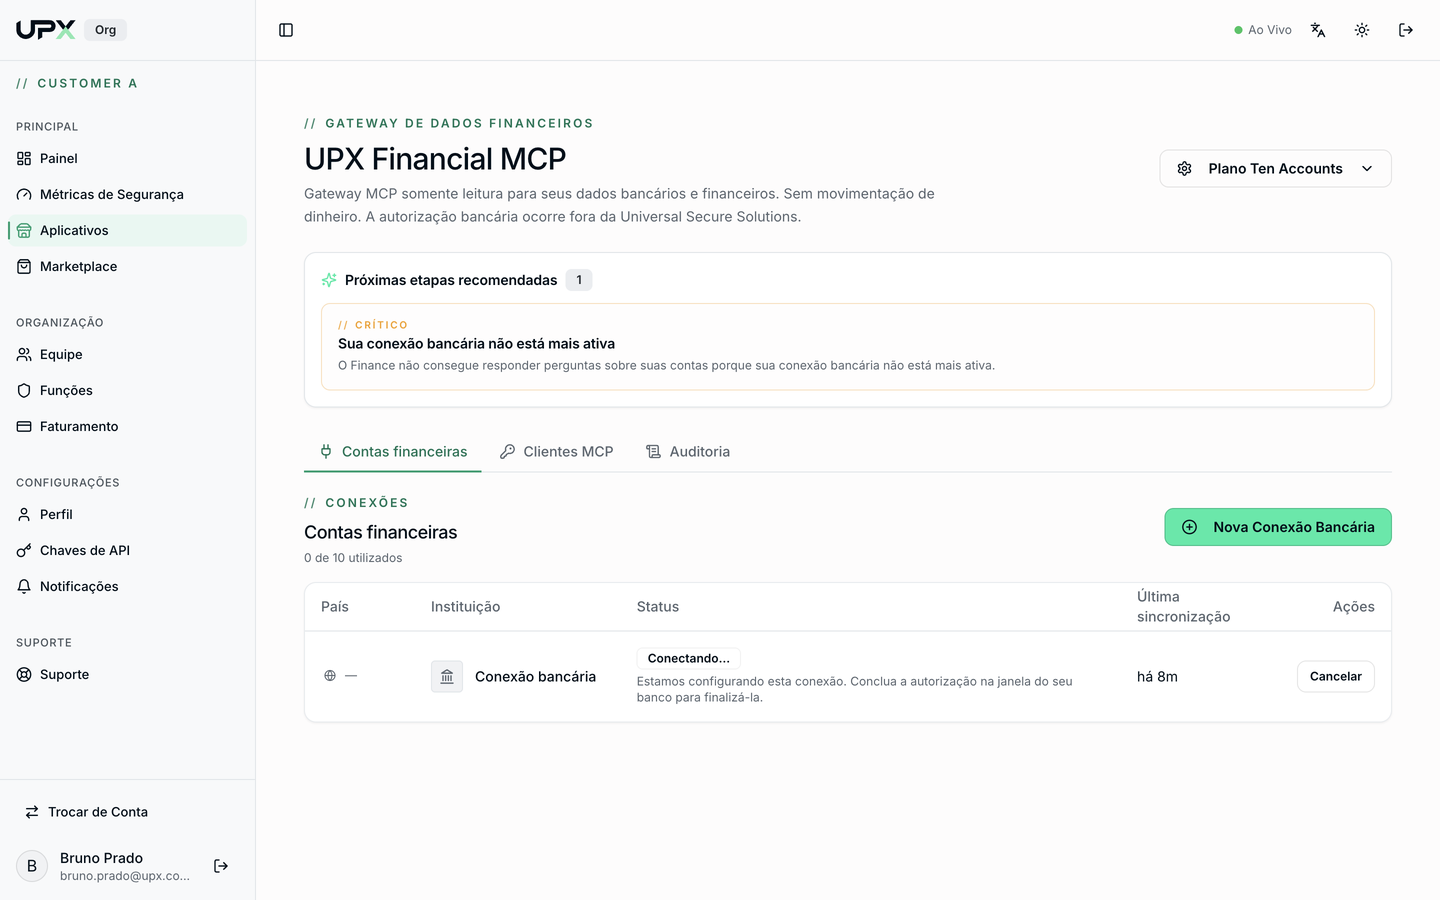Click the Ao Vivo status indicator

pos(1263,30)
